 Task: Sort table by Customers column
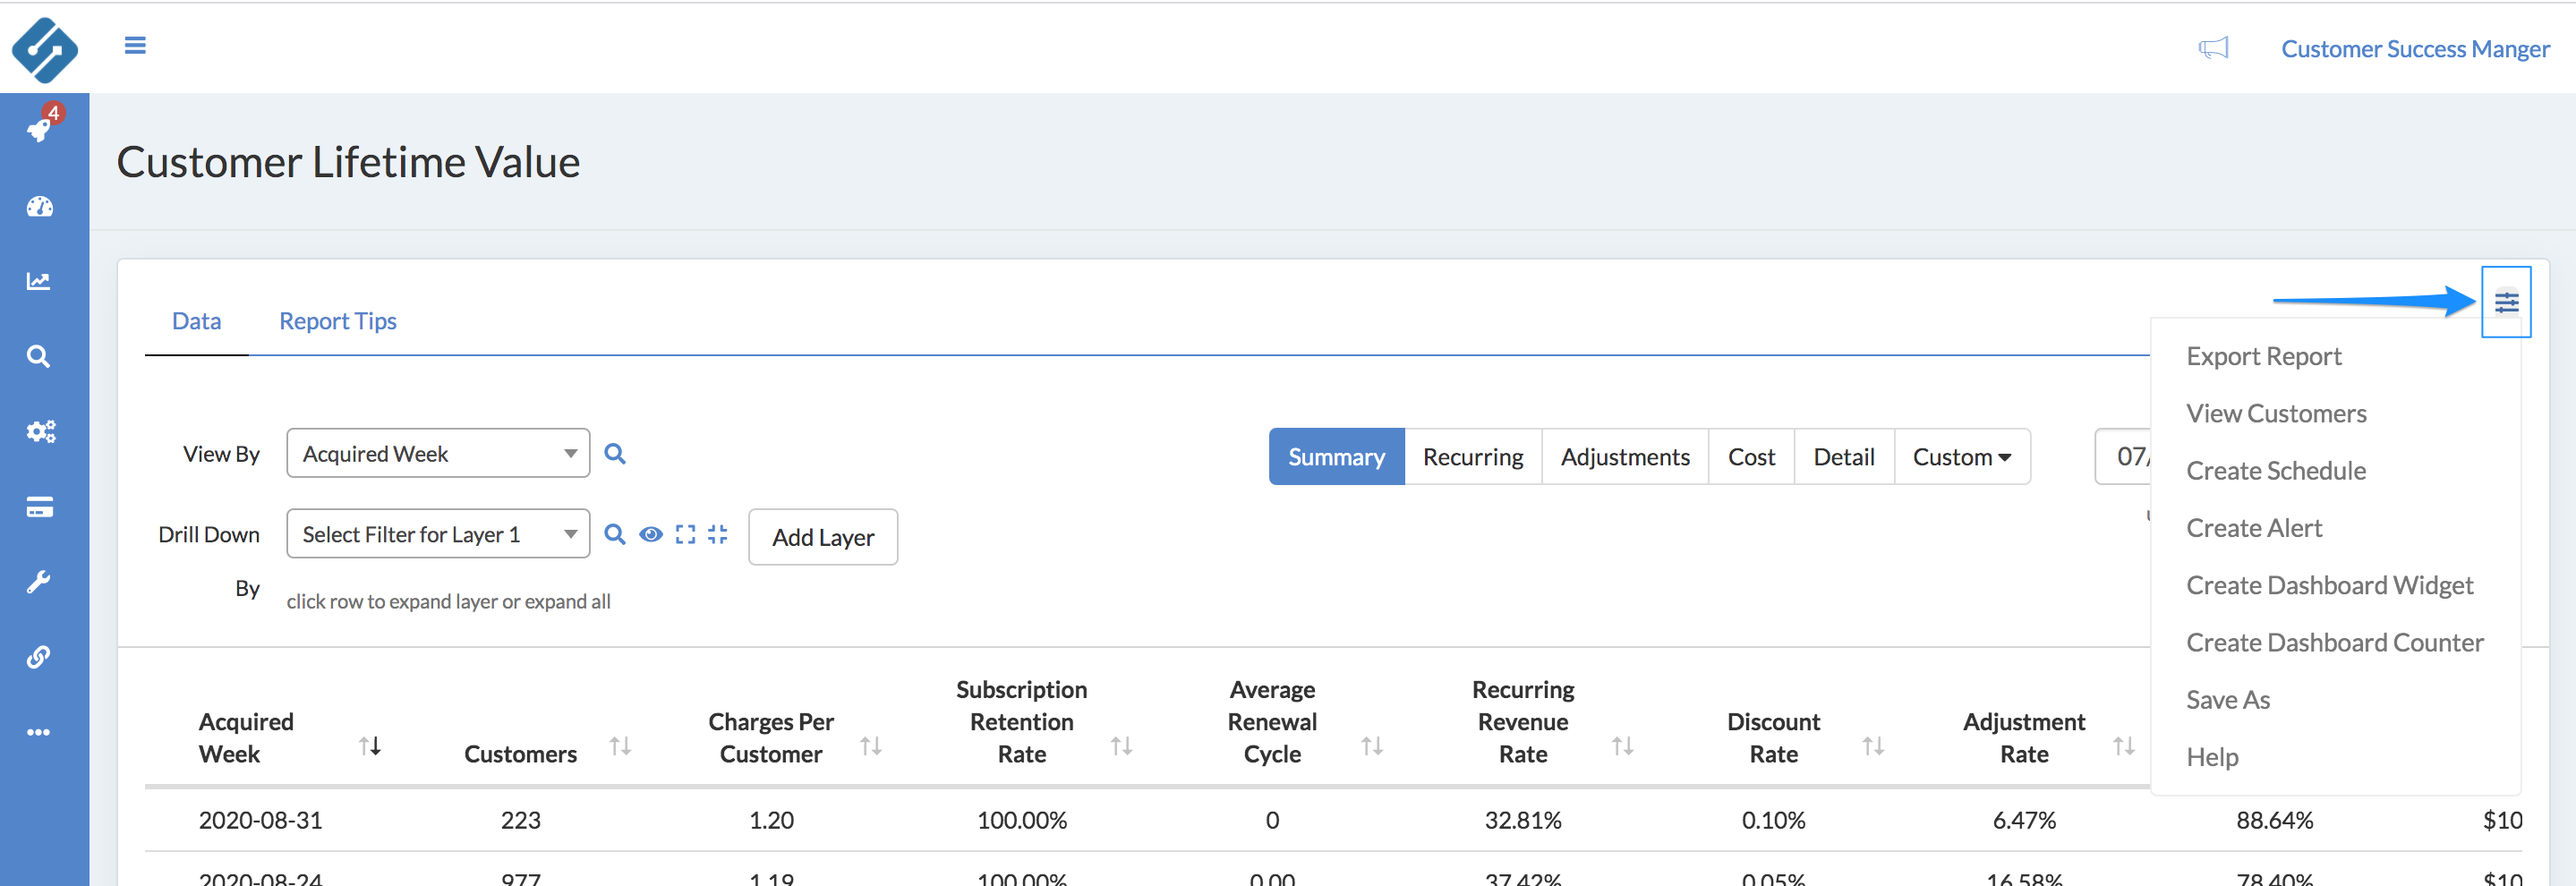[x=620, y=747]
